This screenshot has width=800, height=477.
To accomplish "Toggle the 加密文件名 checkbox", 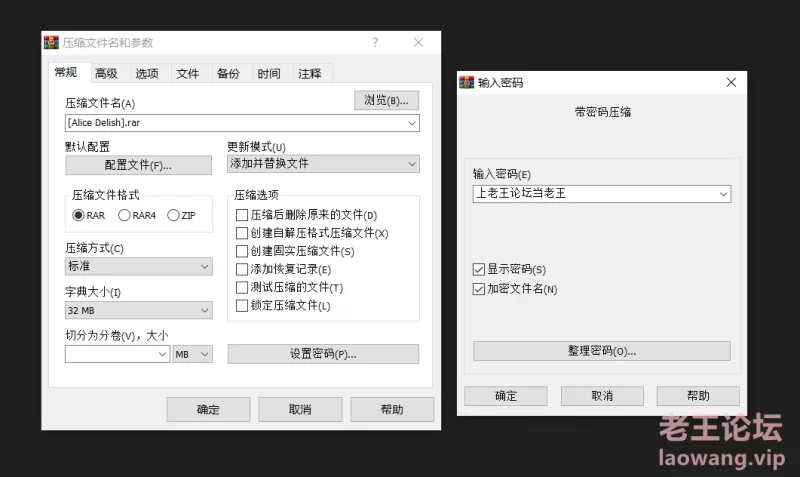I will pyautogui.click(x=479, y=289).
